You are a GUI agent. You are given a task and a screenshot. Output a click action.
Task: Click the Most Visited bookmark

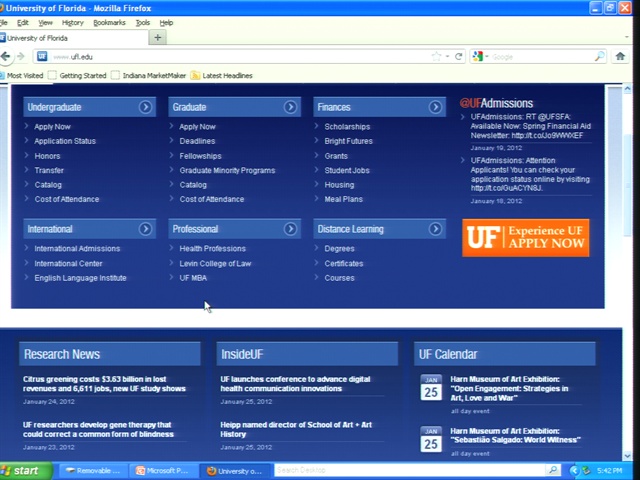click(x=21, y=76)
